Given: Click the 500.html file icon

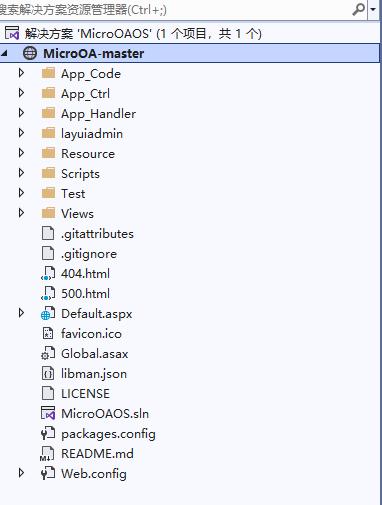Looking at the screenshot, I should pyautogui.click(x=48, y=293).
